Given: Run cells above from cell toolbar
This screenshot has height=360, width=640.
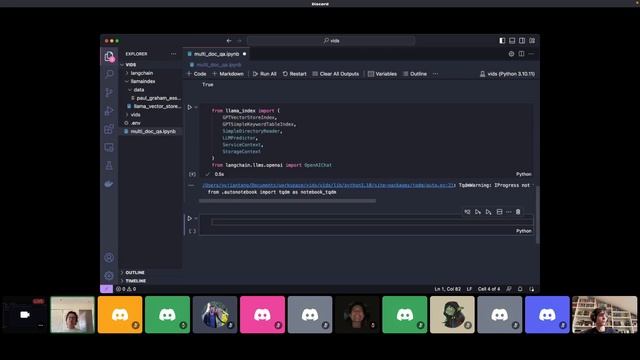Looking at the screenshot, I should click(478, 212).
